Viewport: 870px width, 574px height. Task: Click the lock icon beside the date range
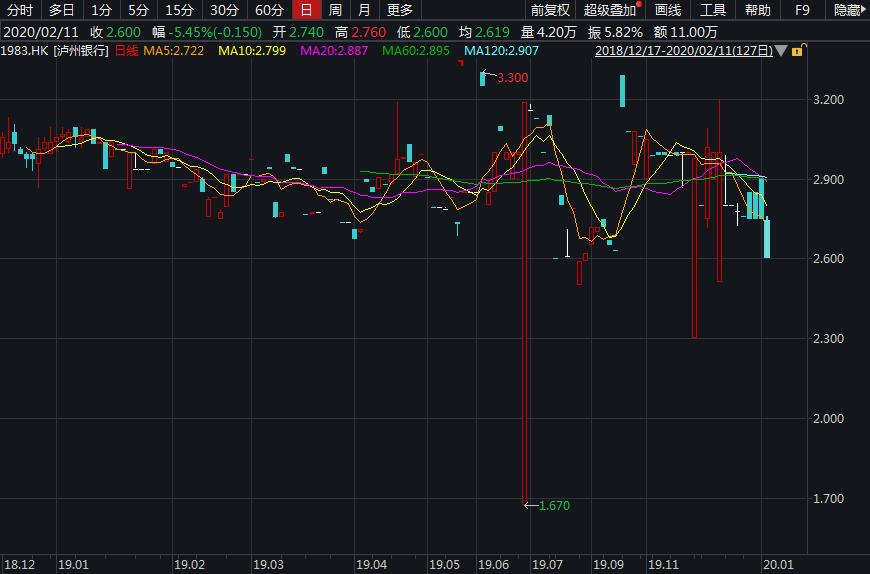pos(796,50)
